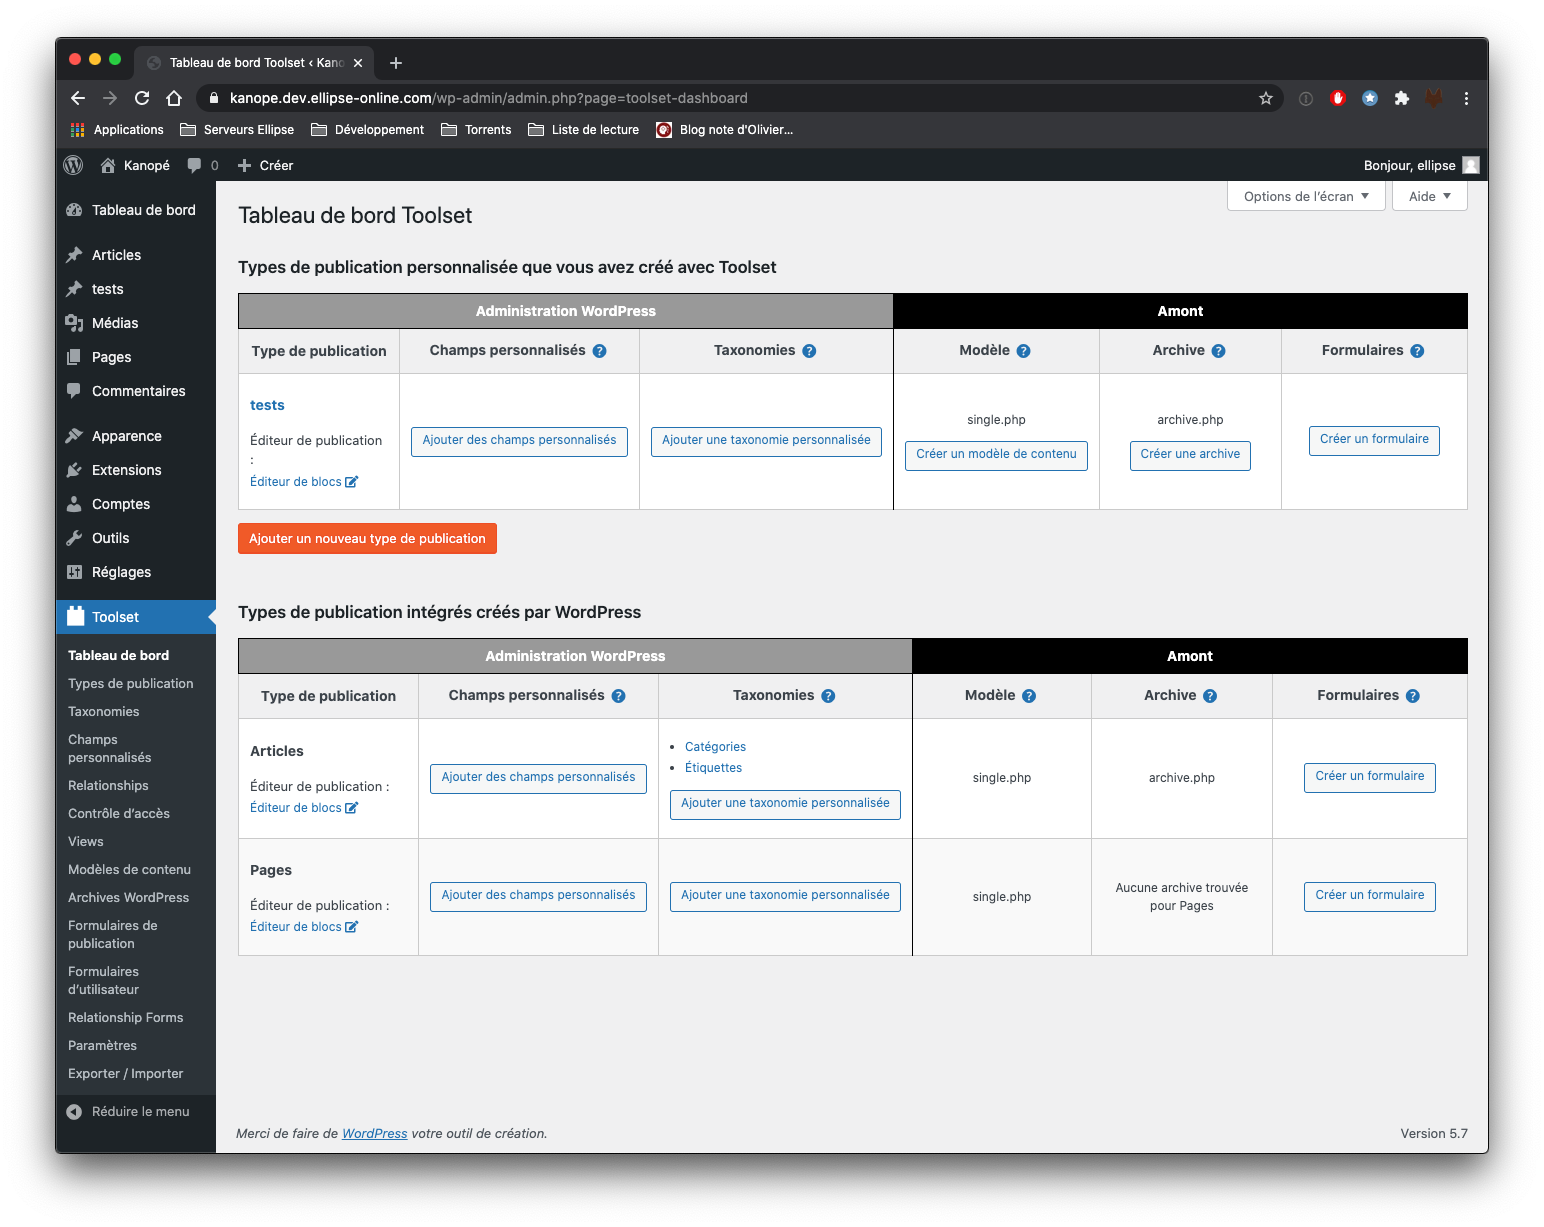Open the Applications bookmarks shortcut

pyautogui.click(x=117, y=130)
